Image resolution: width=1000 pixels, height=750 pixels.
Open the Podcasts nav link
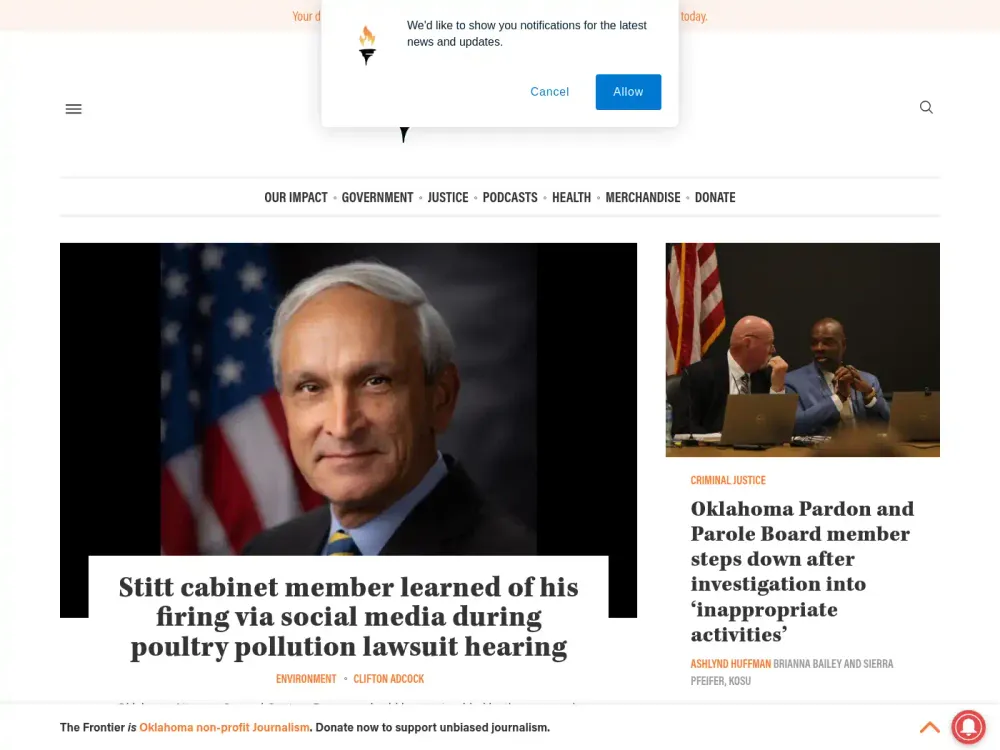click(x=510, y=198)
